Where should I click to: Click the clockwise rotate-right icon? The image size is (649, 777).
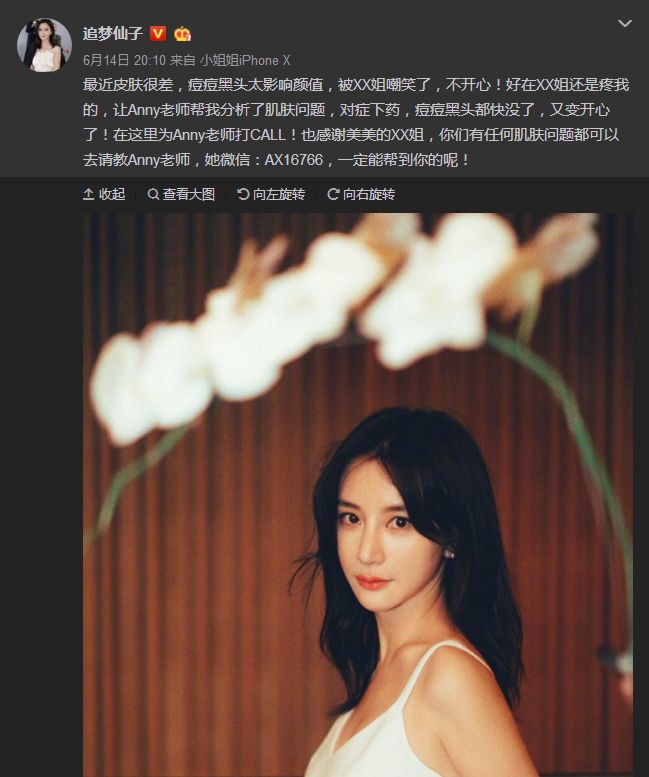(333, 194)
